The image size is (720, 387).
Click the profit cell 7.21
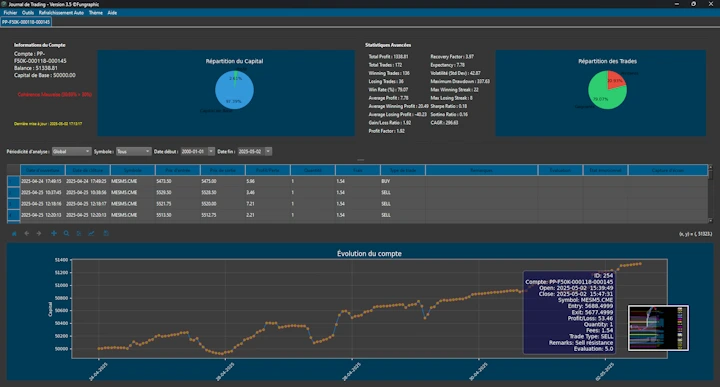coord(268,204)
